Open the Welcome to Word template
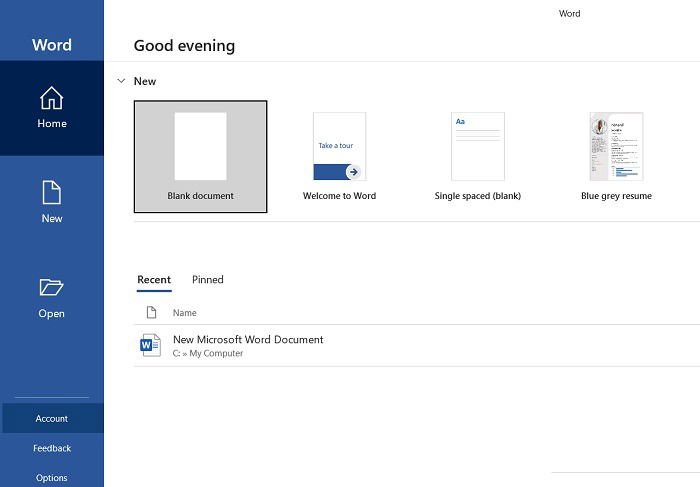Viewport: 700px width, 487px height. 339,157
